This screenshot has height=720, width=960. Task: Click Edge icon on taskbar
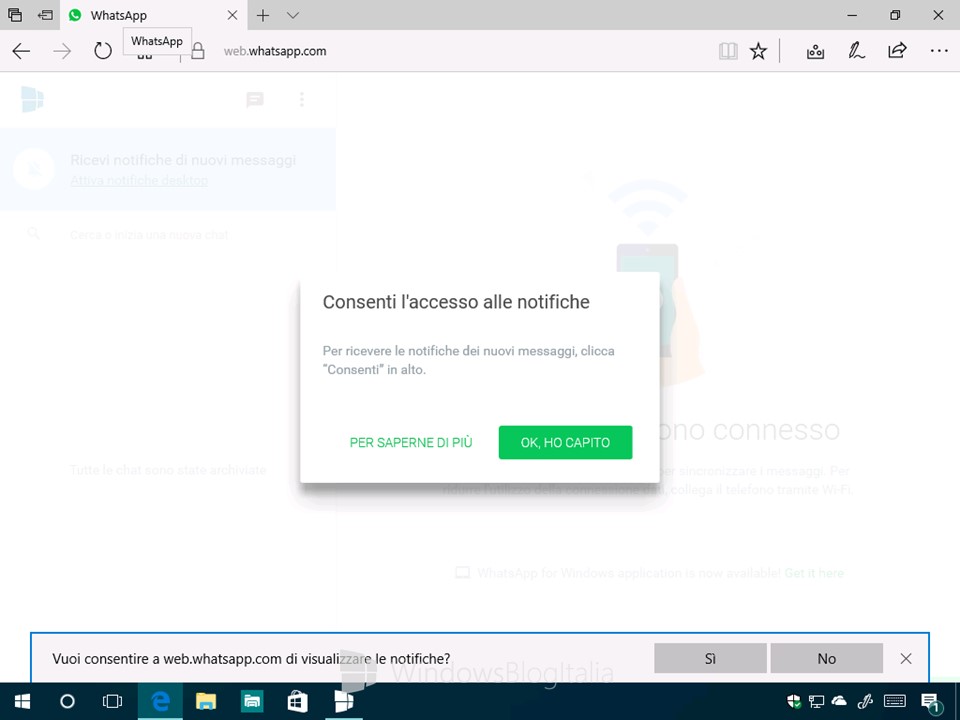click(x=160, y=701)
